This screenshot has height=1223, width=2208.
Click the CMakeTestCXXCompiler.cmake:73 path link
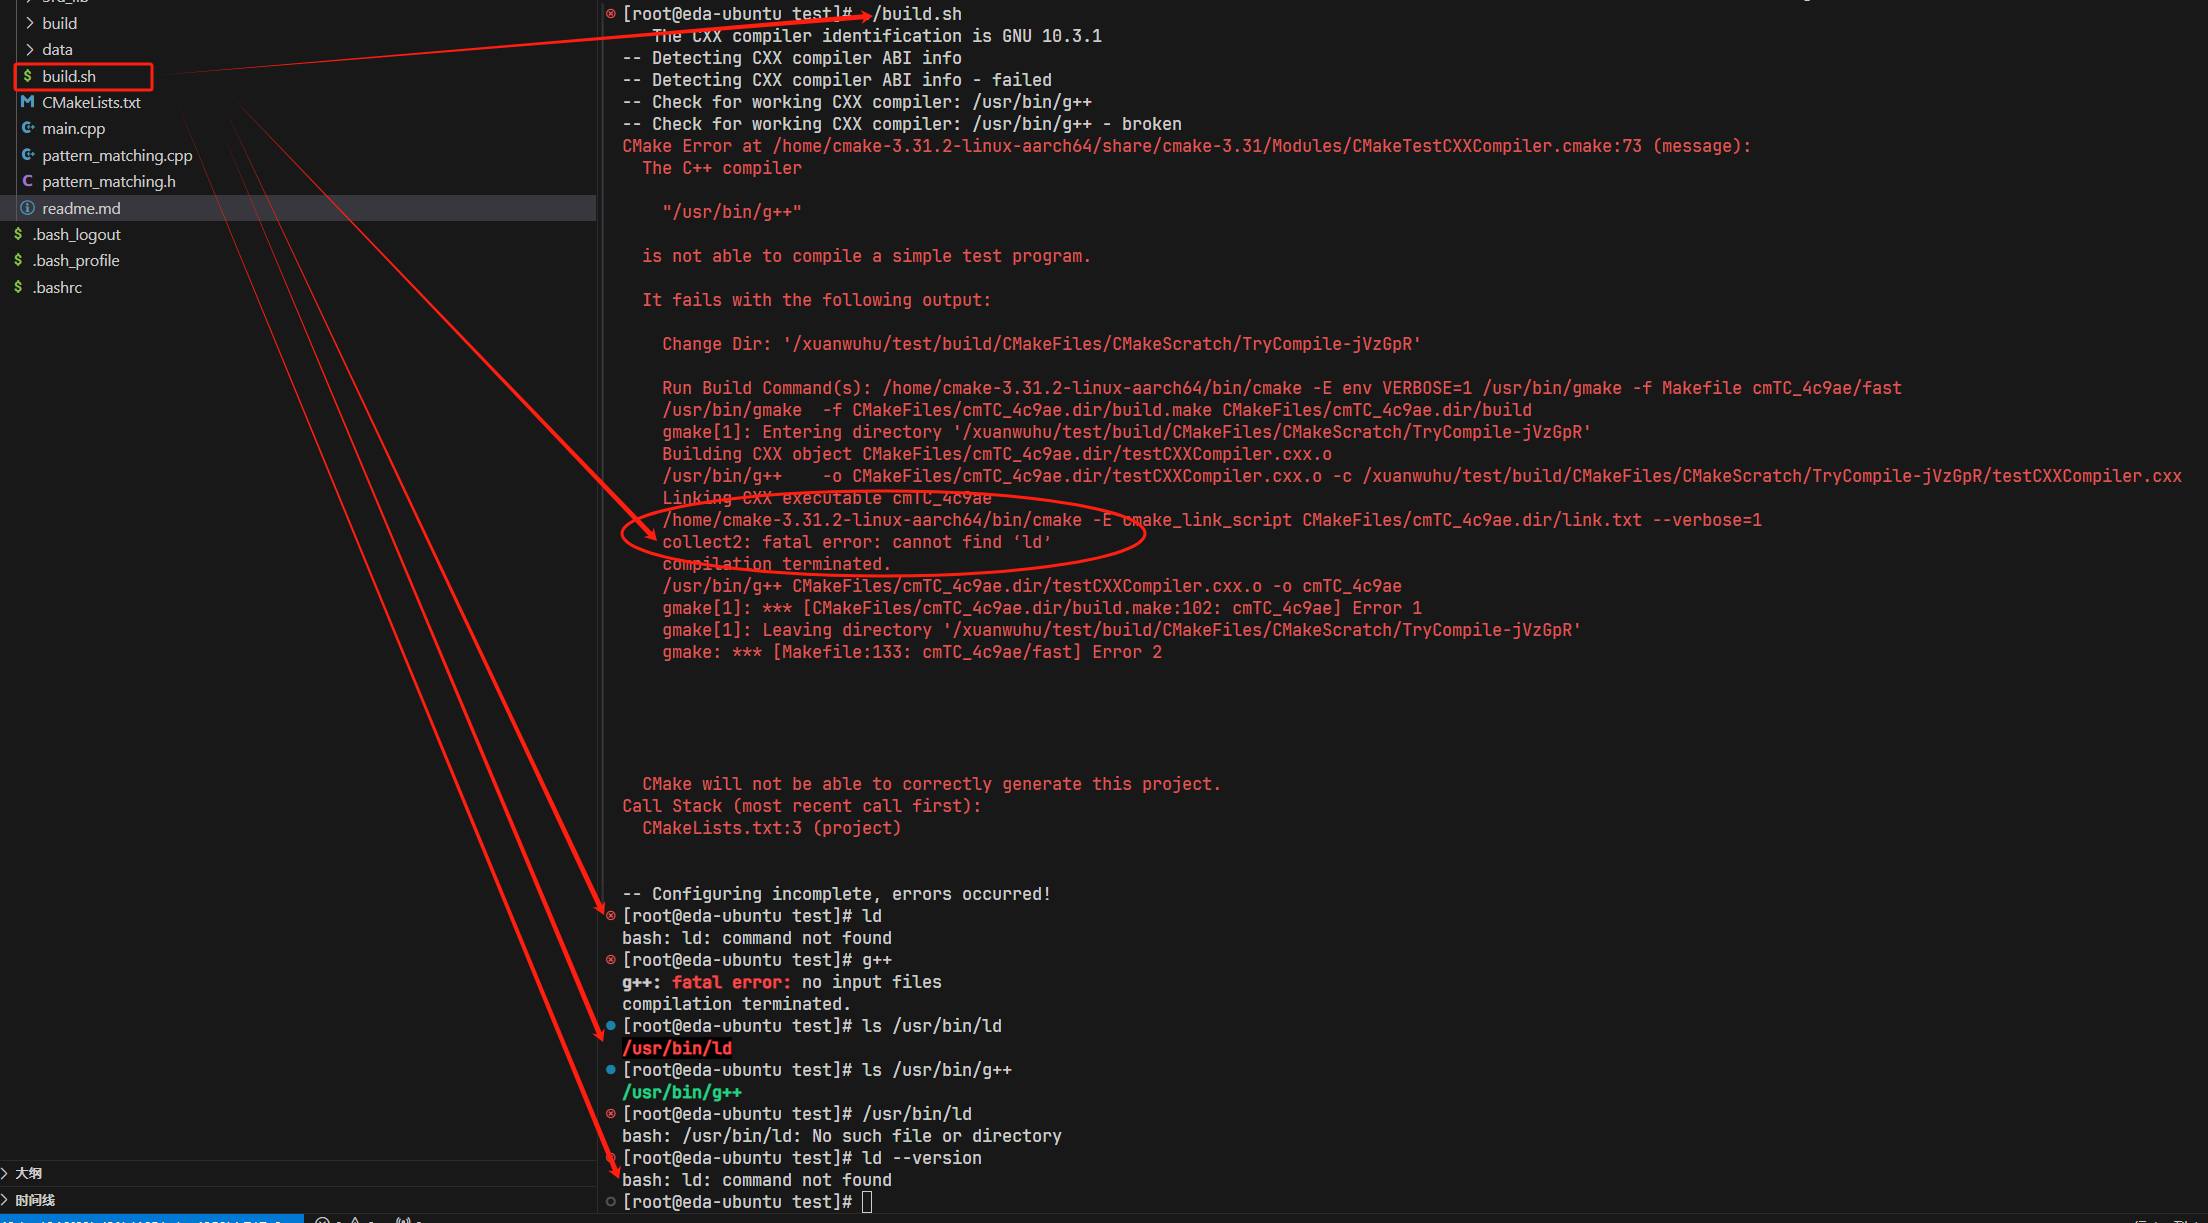point(1207,146)
